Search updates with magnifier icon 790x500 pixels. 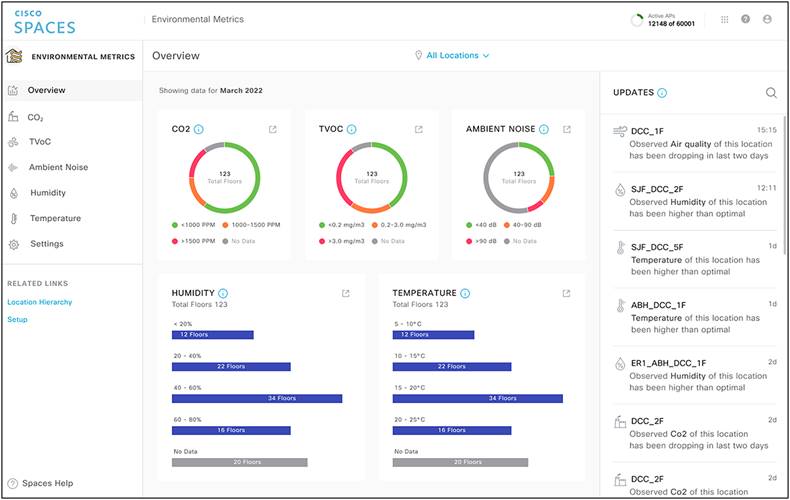pyautogui.click(x=771, y=93)
